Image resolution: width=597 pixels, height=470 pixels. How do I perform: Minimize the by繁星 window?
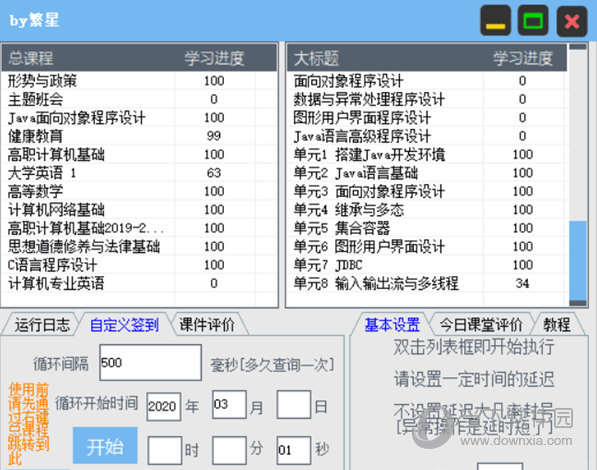[495, 21]
